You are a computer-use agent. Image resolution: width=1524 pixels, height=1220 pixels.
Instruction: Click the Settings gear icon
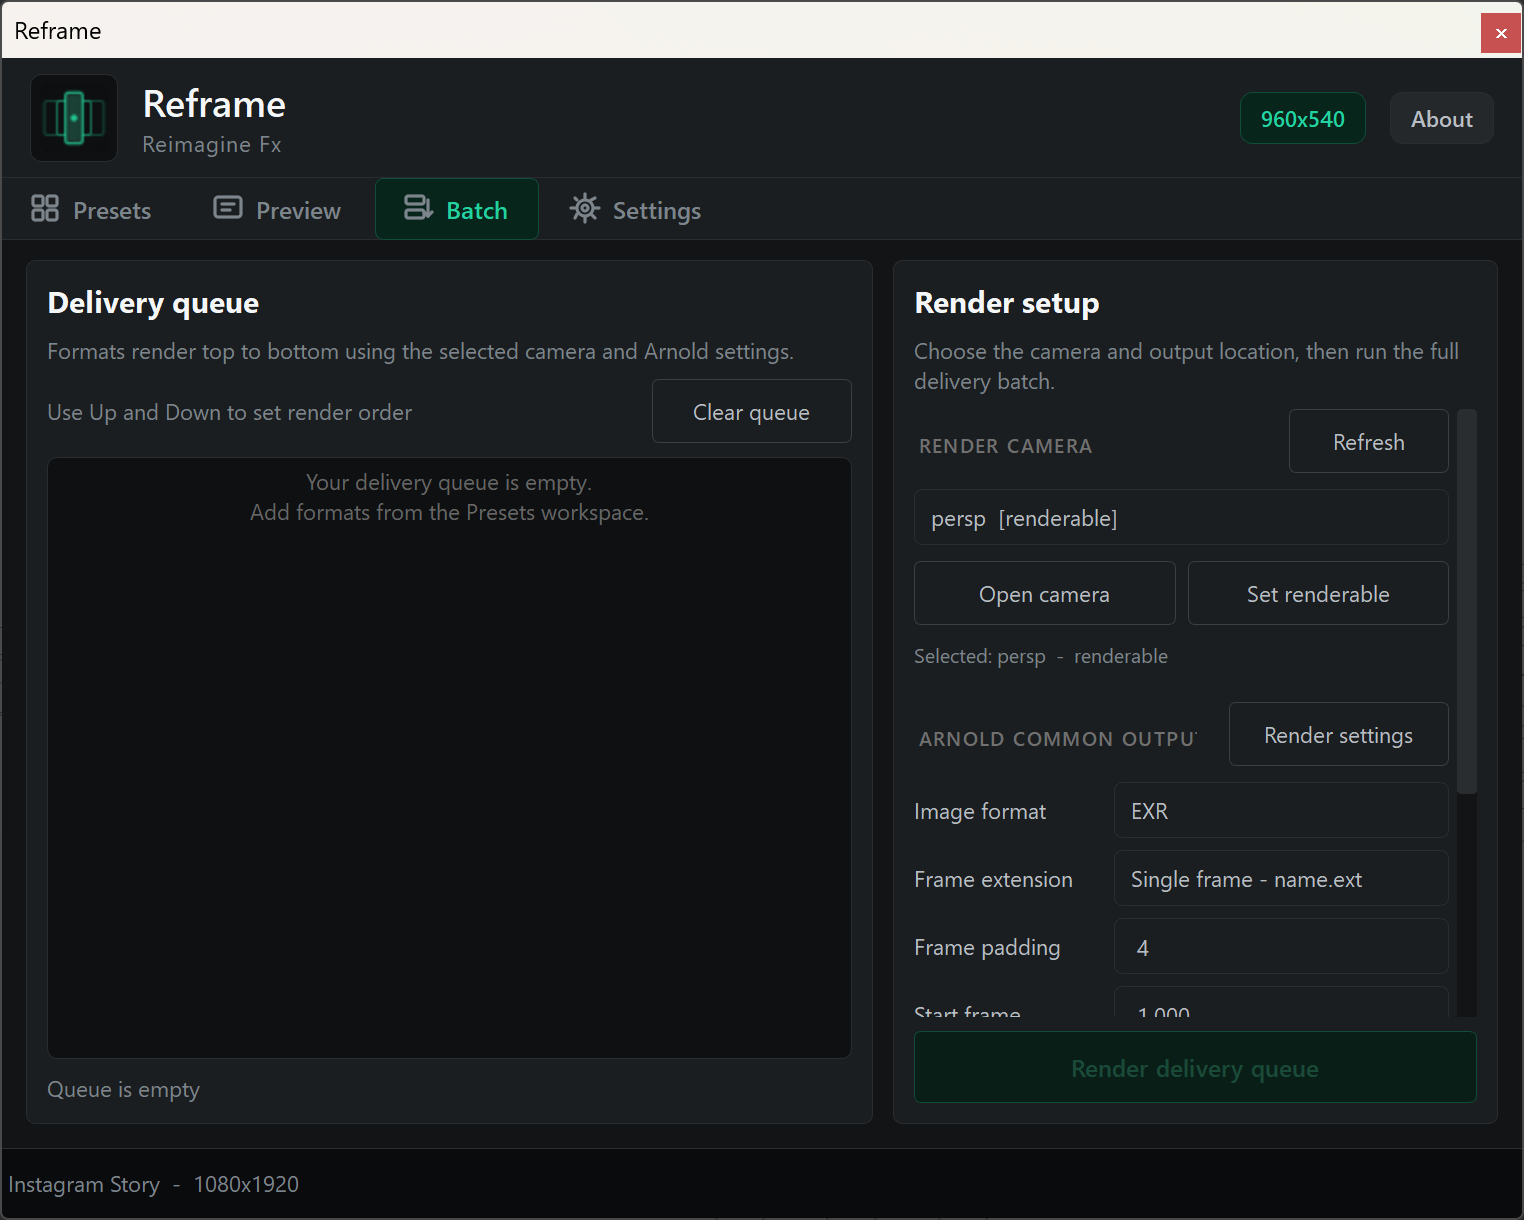pos(585,208)
